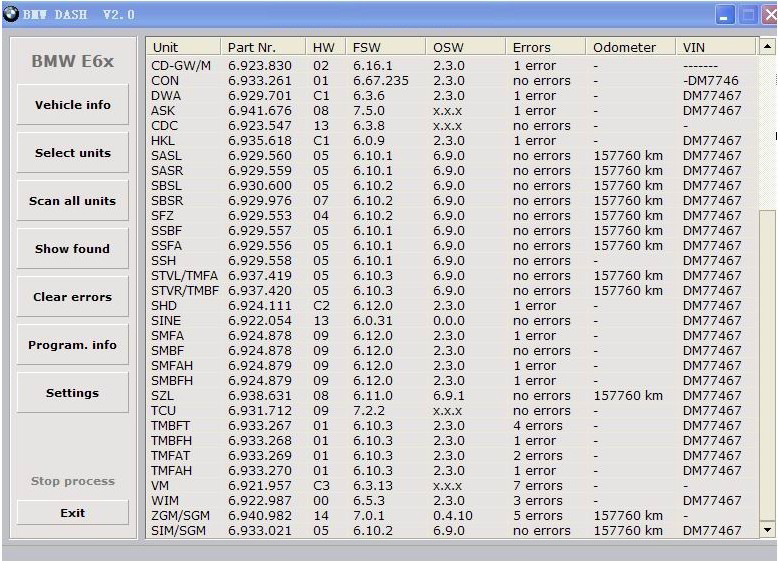The image size is (778, 561).
Task: Sort by the Errors column header
Action: coord(545,47)
